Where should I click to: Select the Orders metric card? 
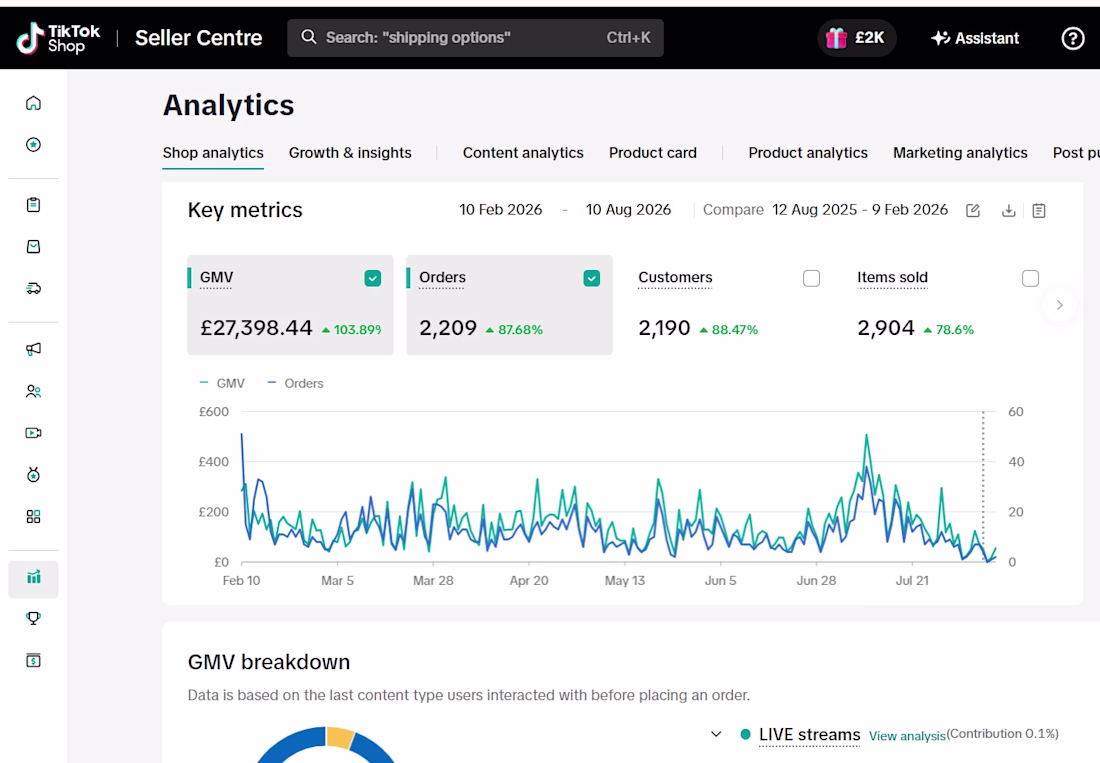pyautogui.click(x=509, y=305)
